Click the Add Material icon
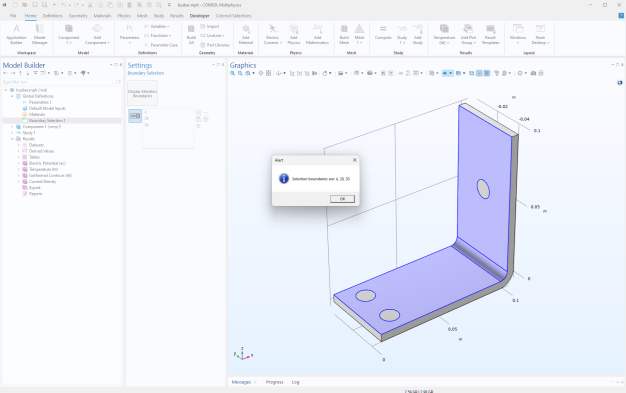Viewport: 626px width, 393px height. (x=246, y=34)
